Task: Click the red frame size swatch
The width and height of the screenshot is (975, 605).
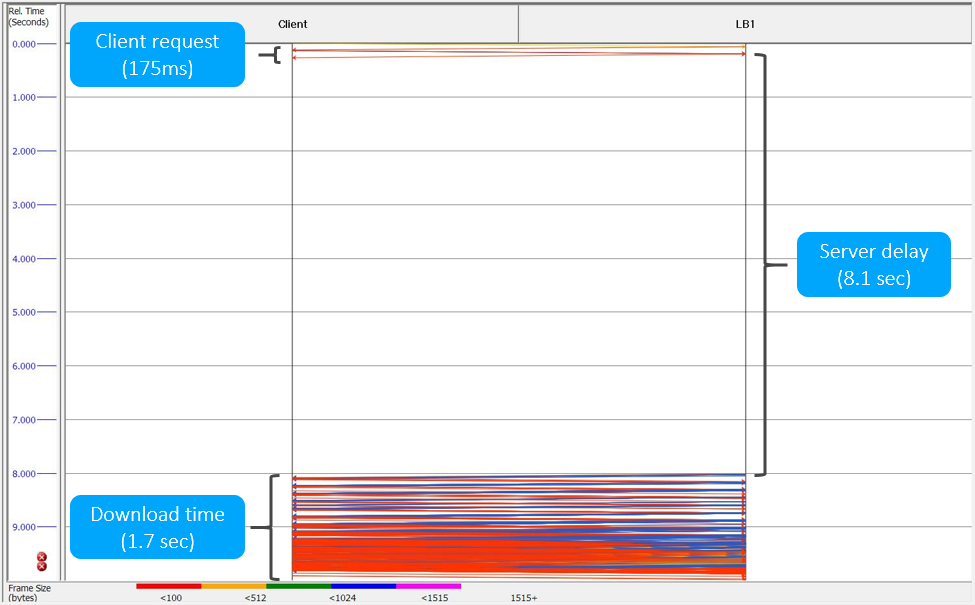Action: tap(169, 586)
